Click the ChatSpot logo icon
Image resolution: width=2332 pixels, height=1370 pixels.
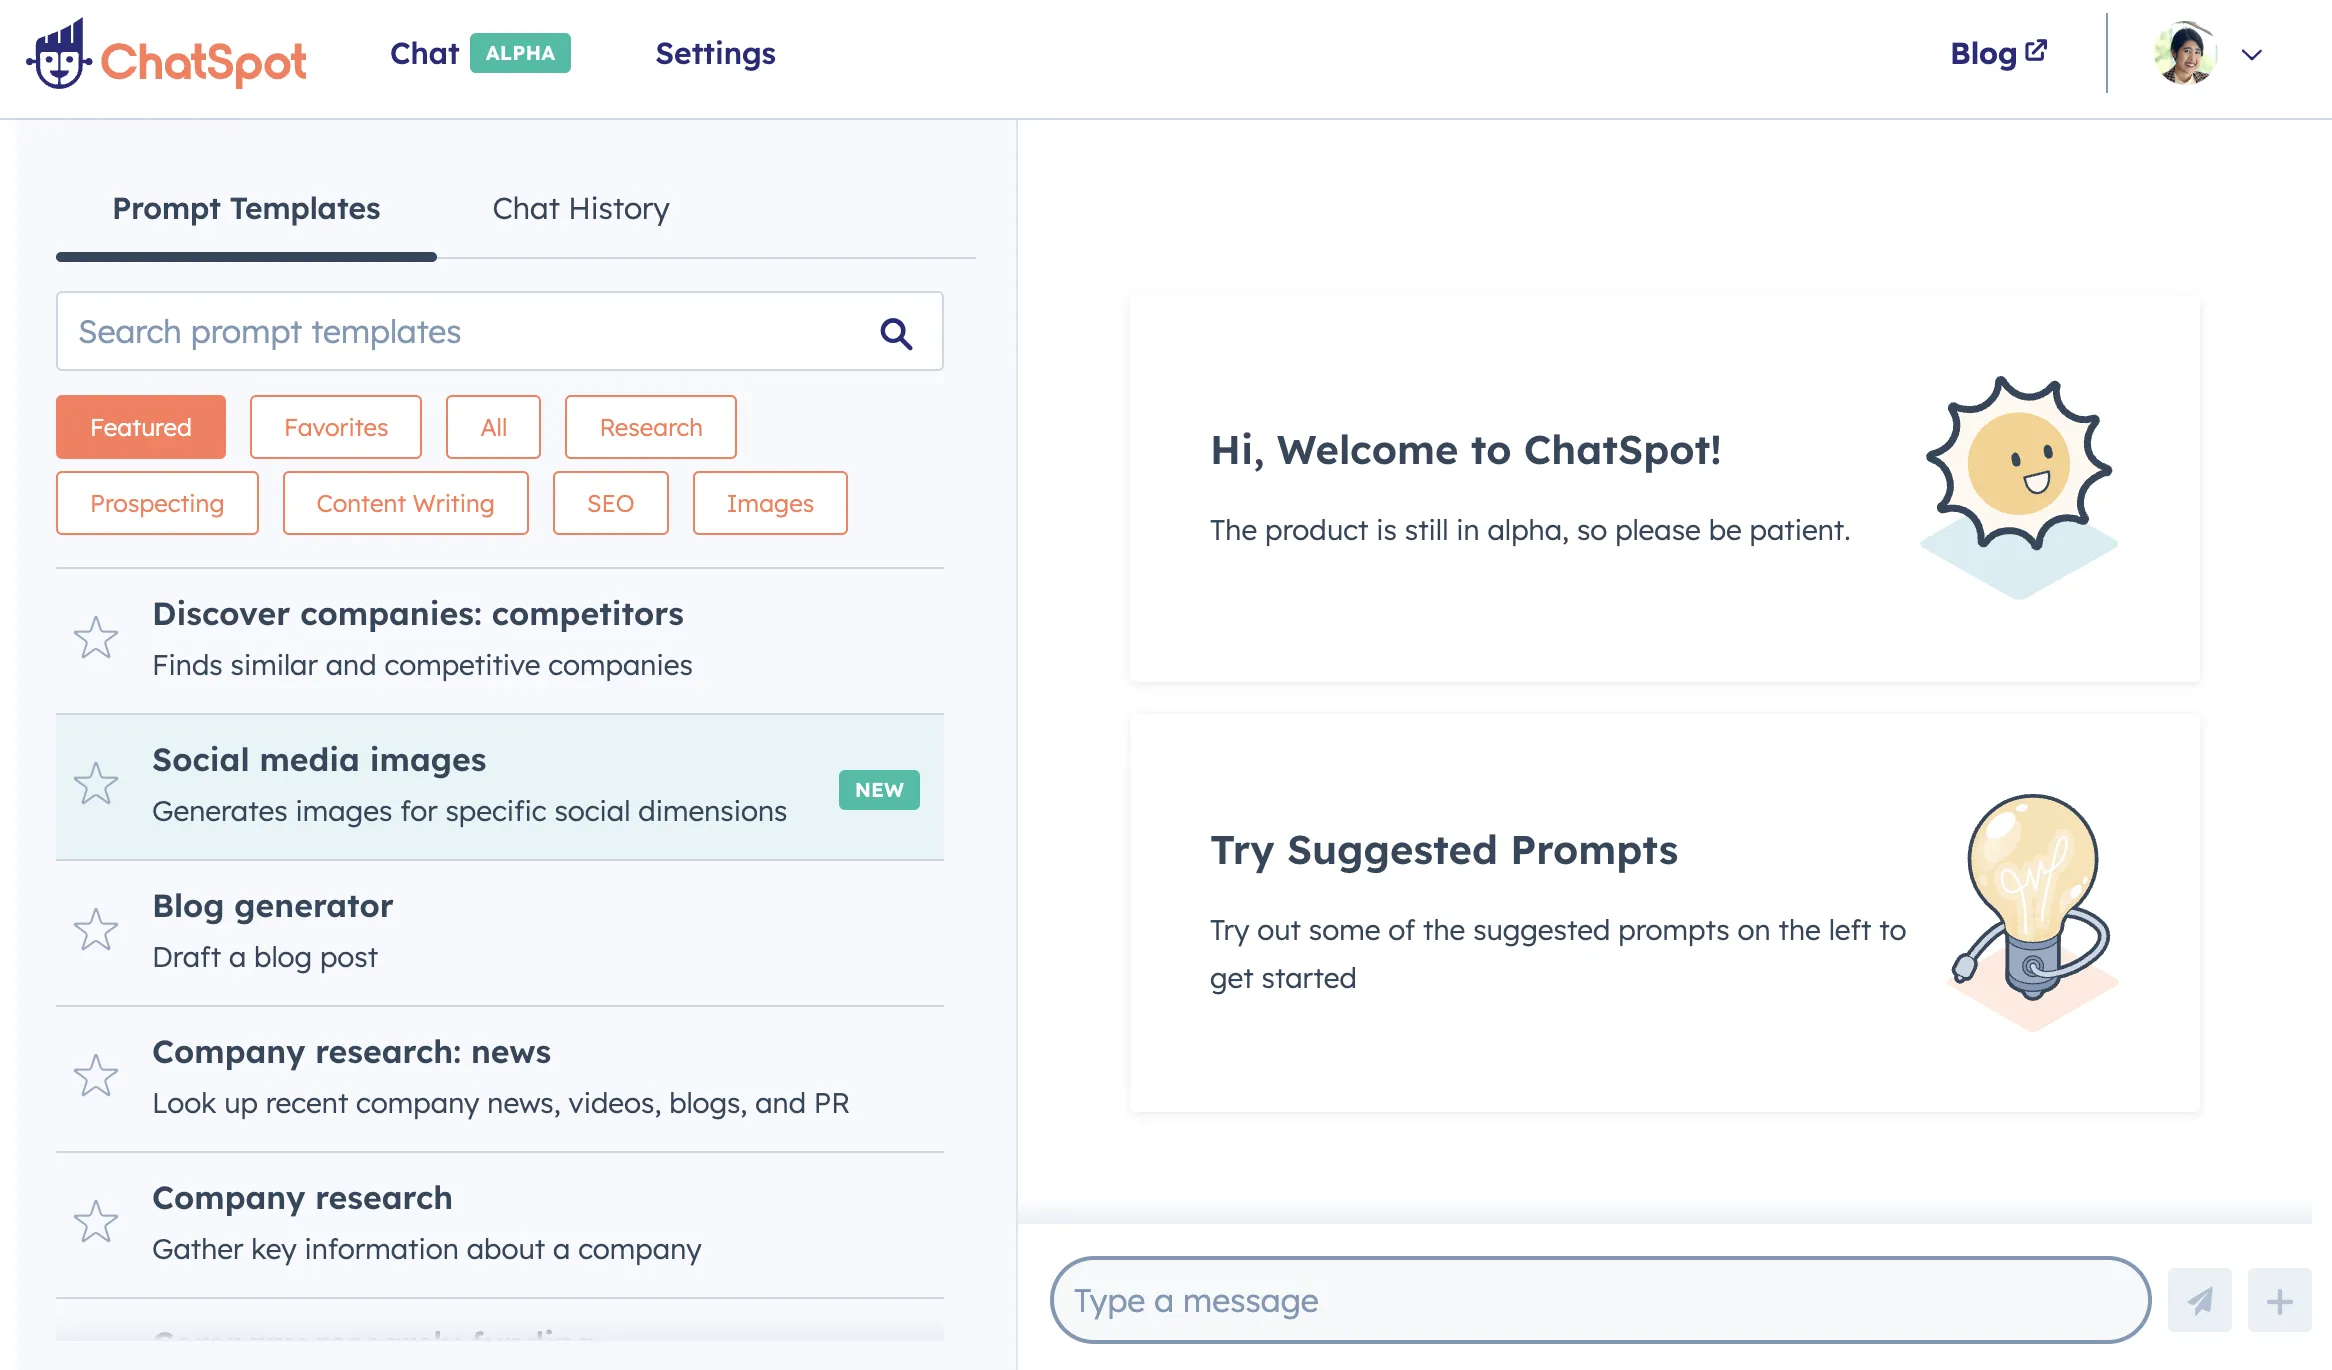(58, 56)
